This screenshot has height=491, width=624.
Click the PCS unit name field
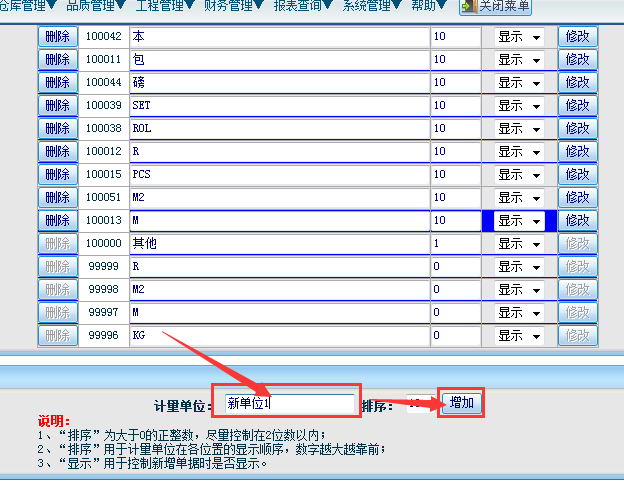tap(280, 175)
